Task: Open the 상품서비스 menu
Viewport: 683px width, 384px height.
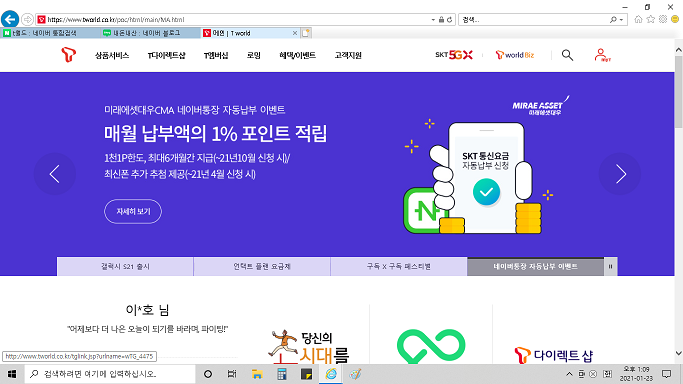Action: point(112,55)
